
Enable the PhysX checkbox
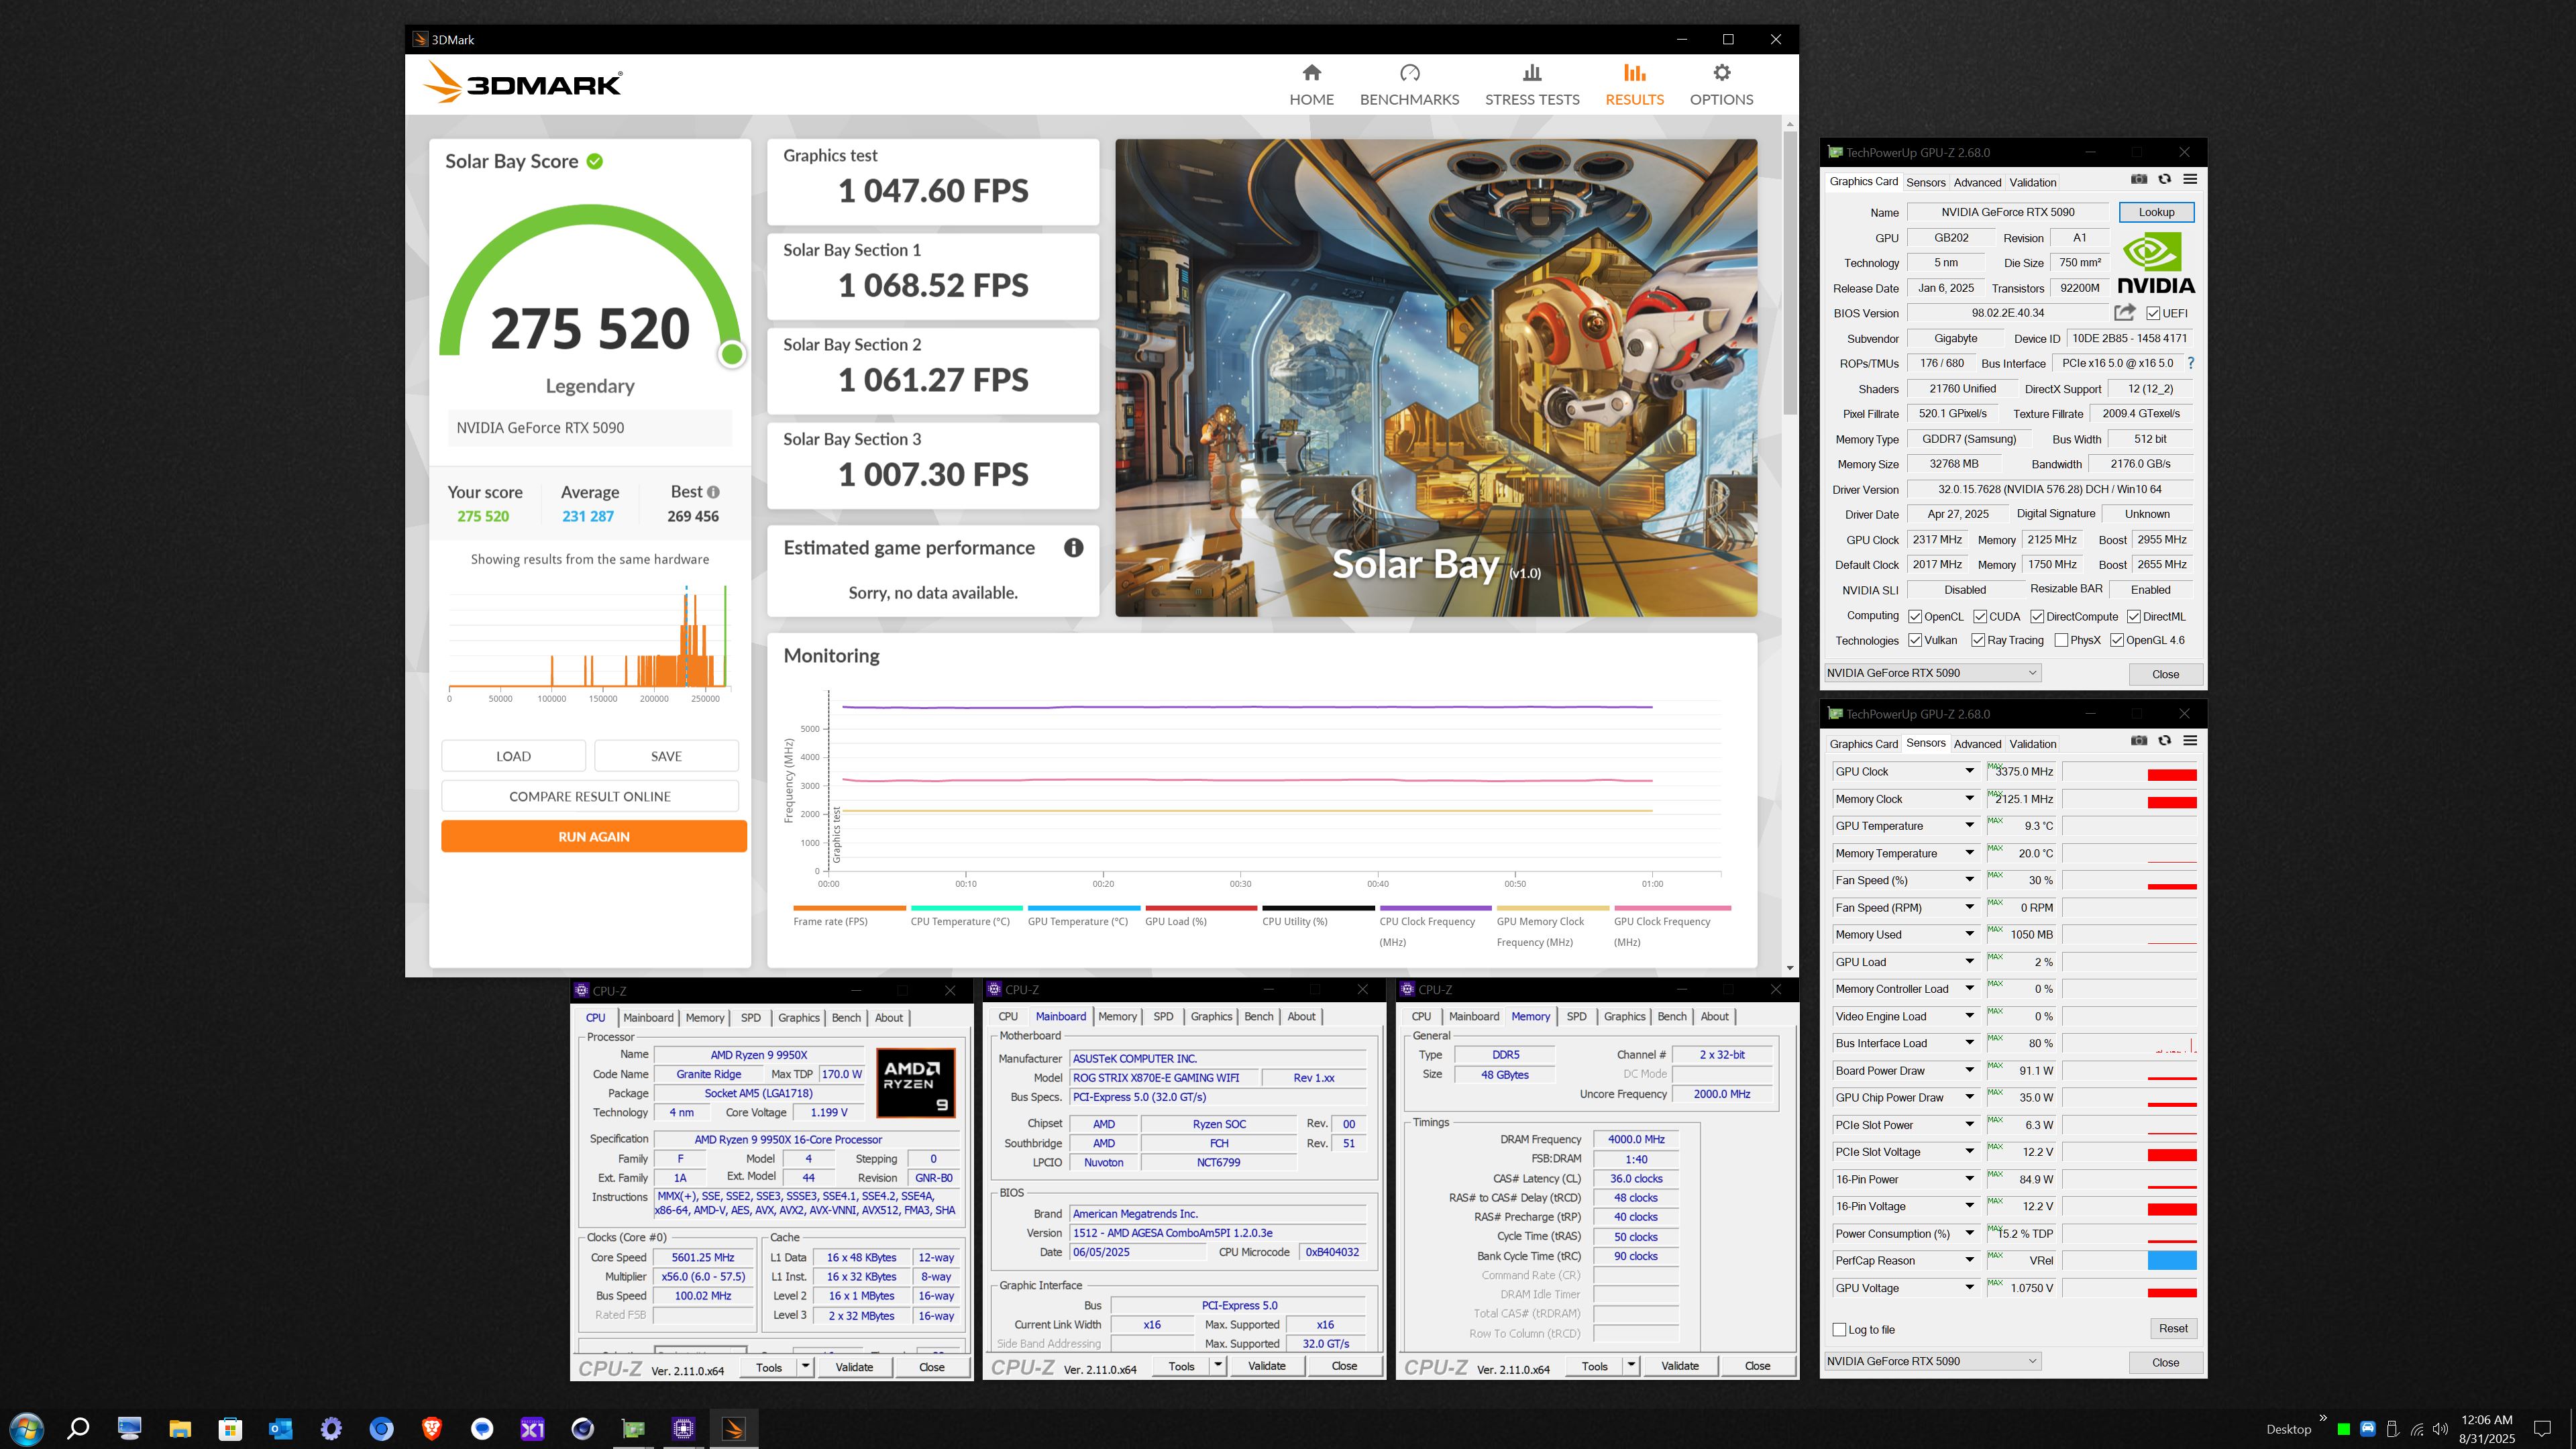[x=2061, y=640]
